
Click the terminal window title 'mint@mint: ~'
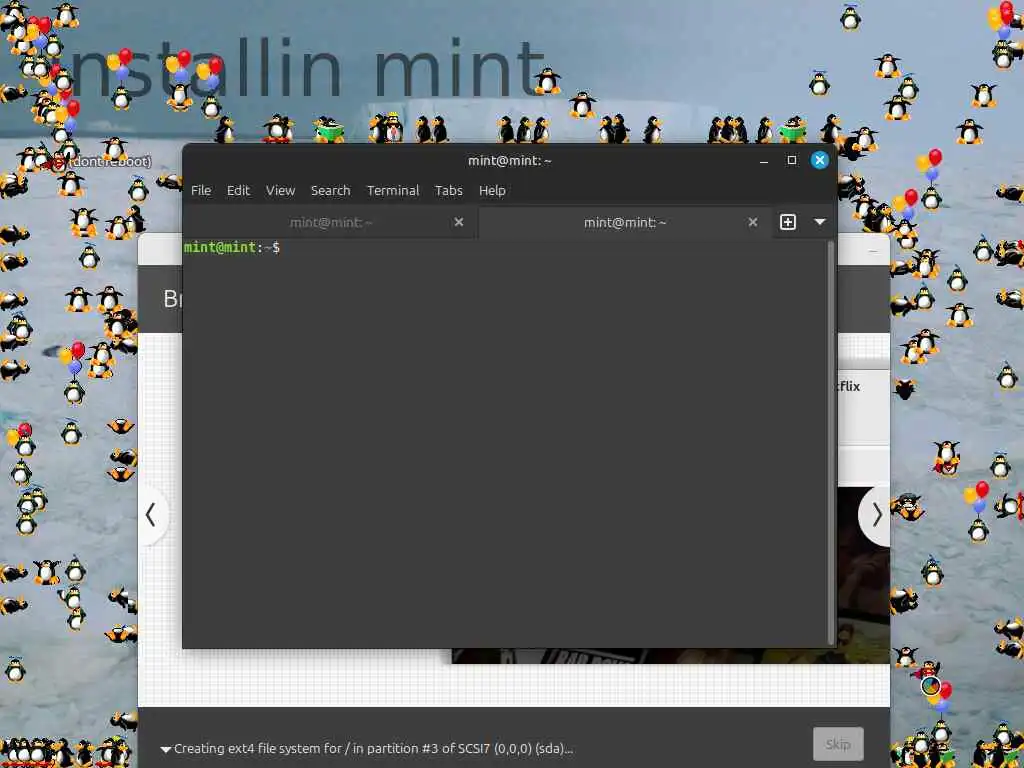point(509,161)
